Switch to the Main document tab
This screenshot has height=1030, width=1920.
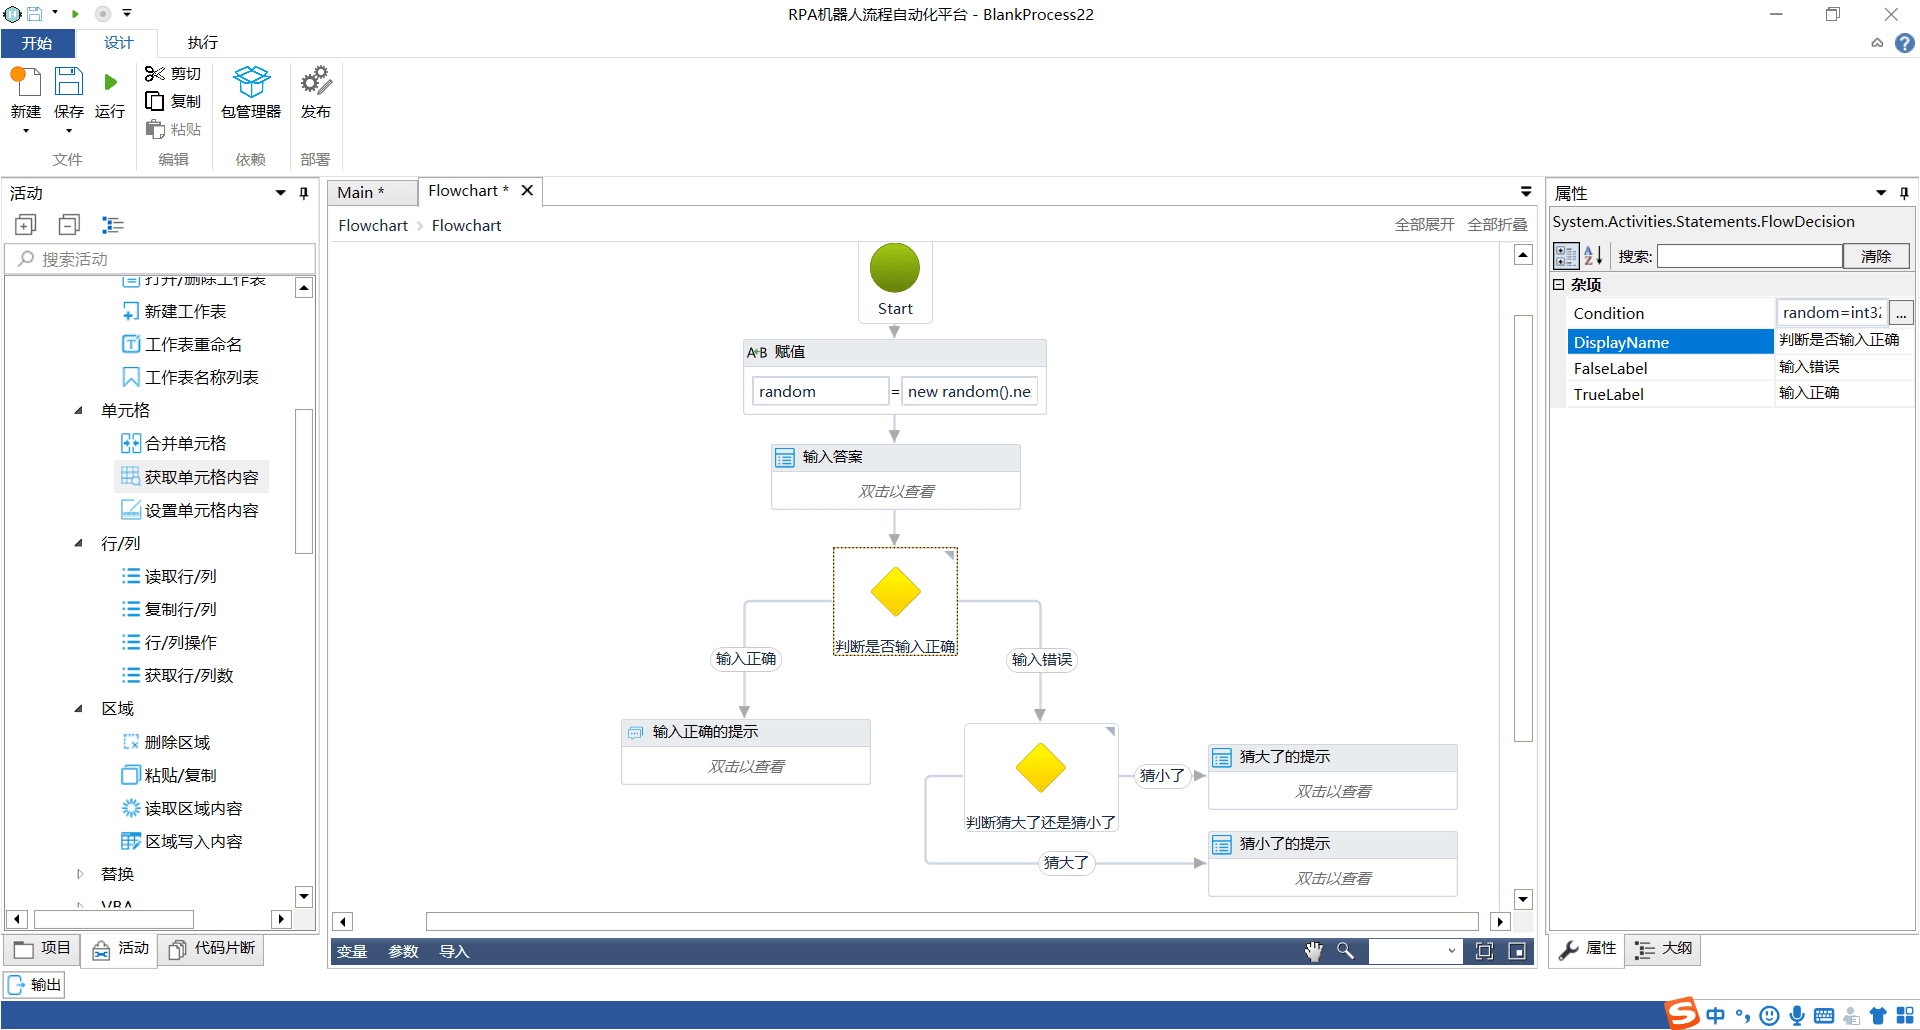[360, 192]
